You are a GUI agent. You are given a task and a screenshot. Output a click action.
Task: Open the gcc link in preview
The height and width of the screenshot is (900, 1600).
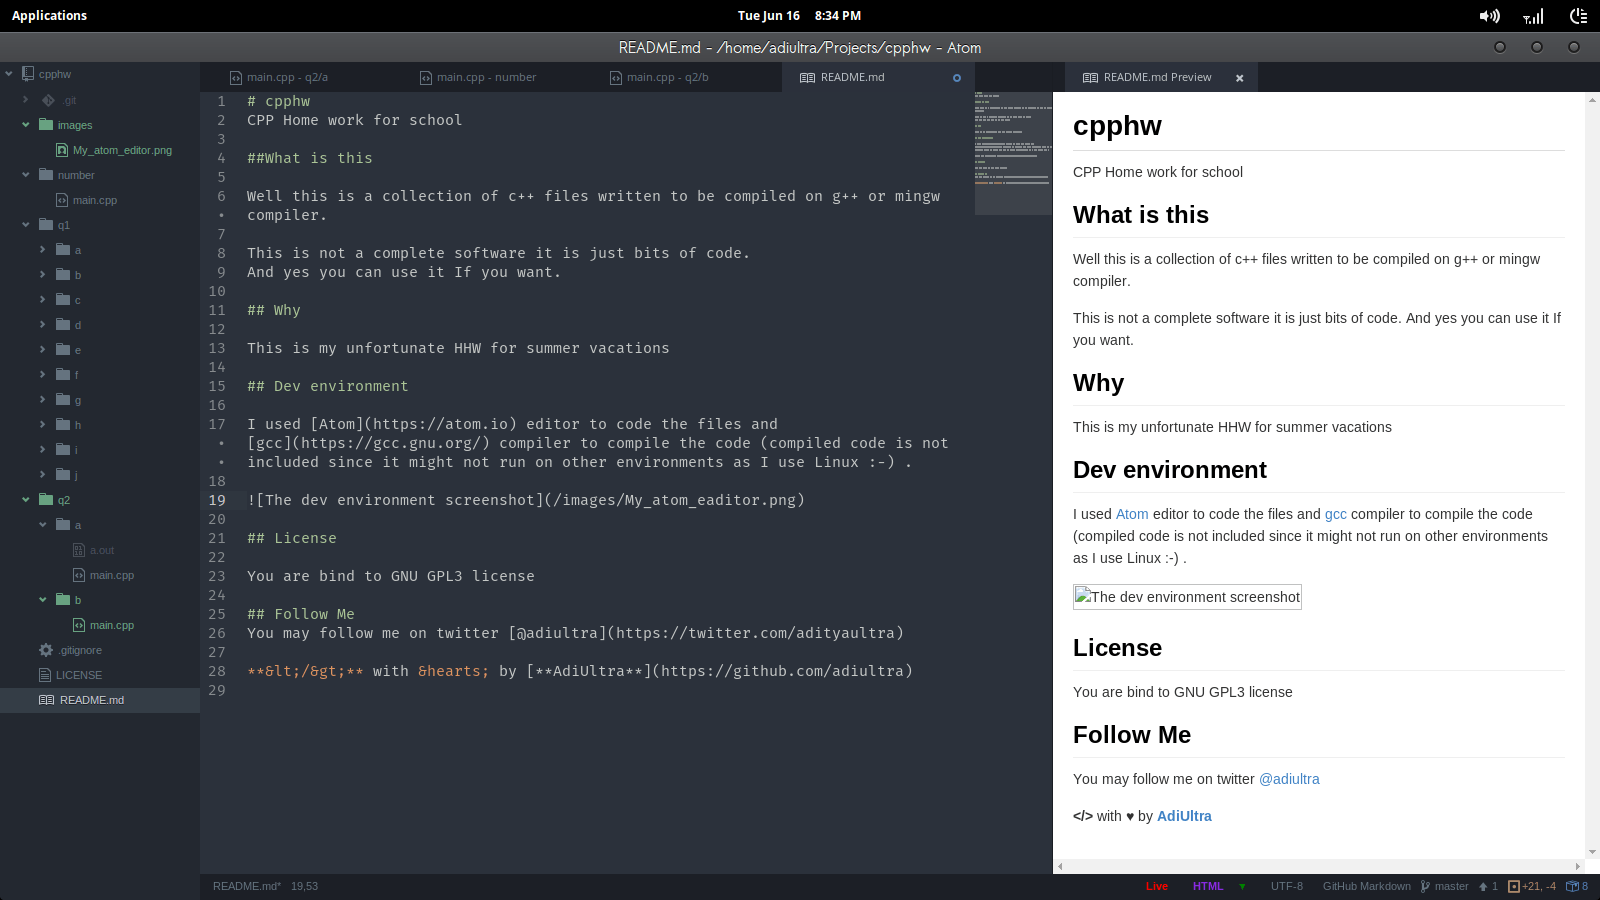coord(1336,514)
